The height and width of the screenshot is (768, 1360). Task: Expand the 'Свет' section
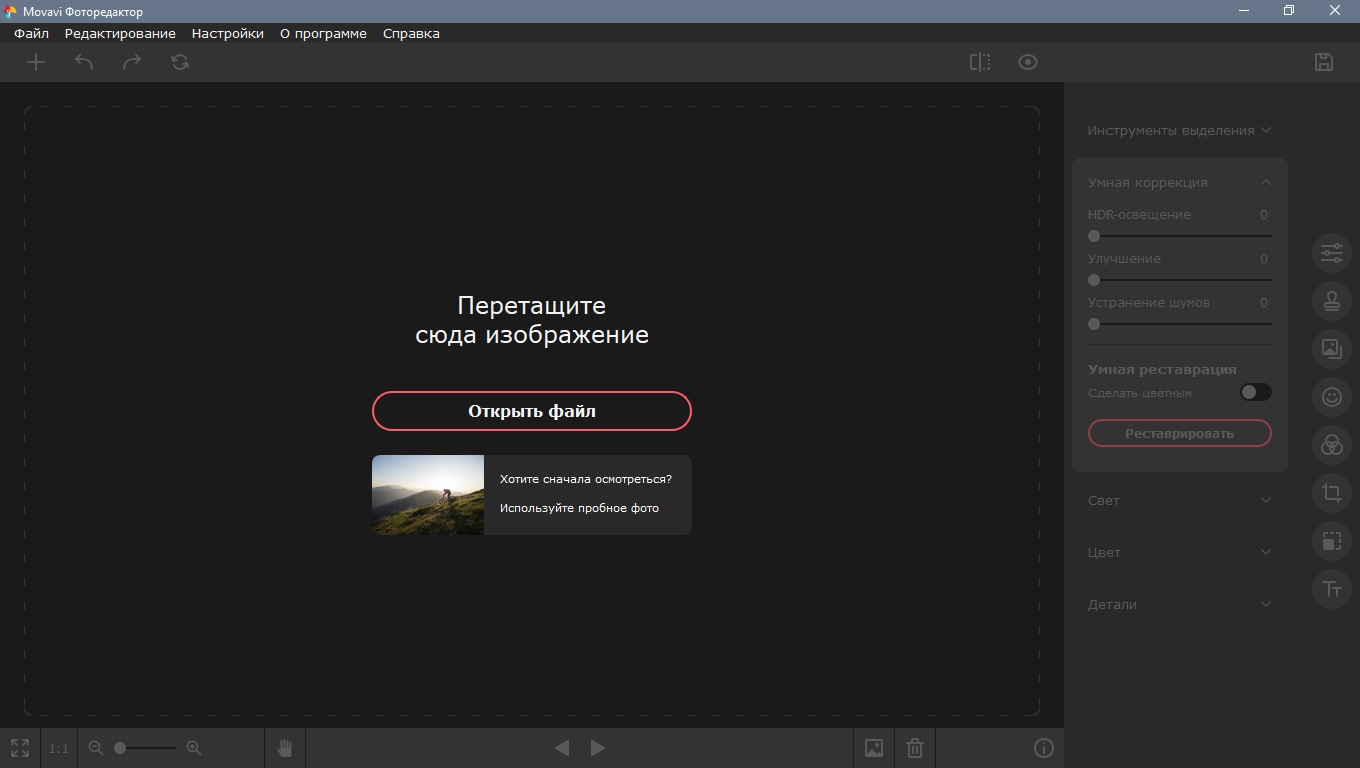[x=1179, y=500]
